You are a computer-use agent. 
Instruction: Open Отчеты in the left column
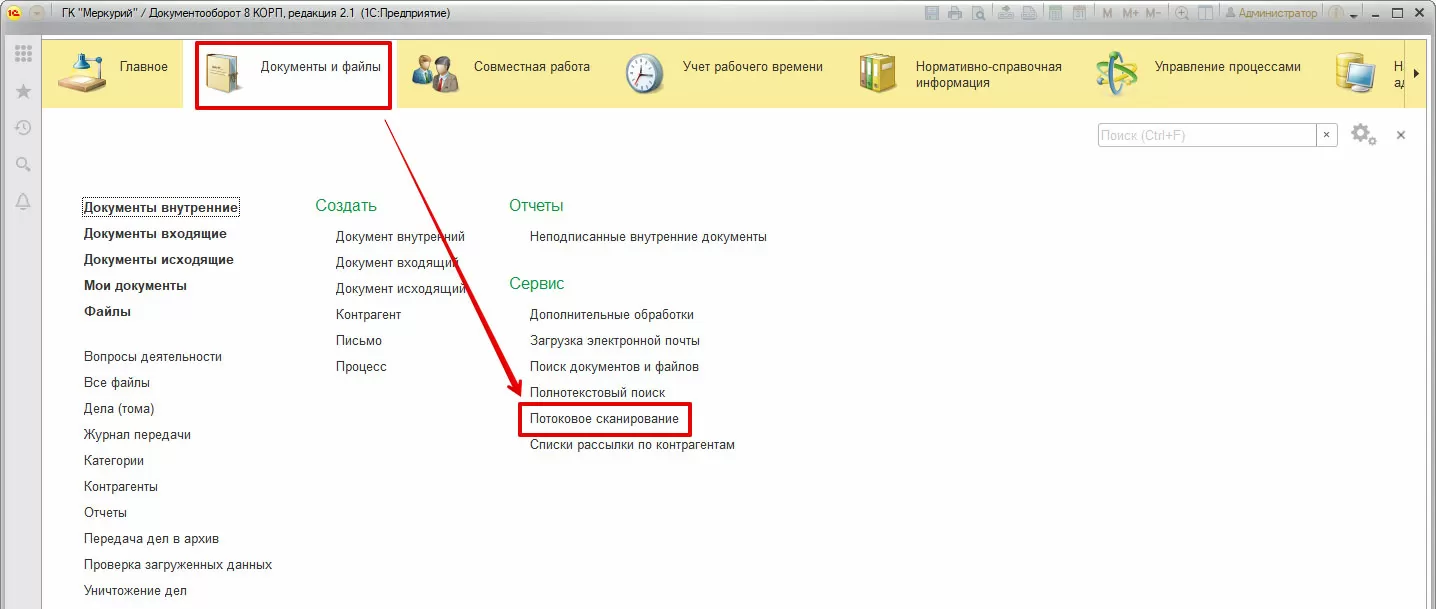coord(105,513)
